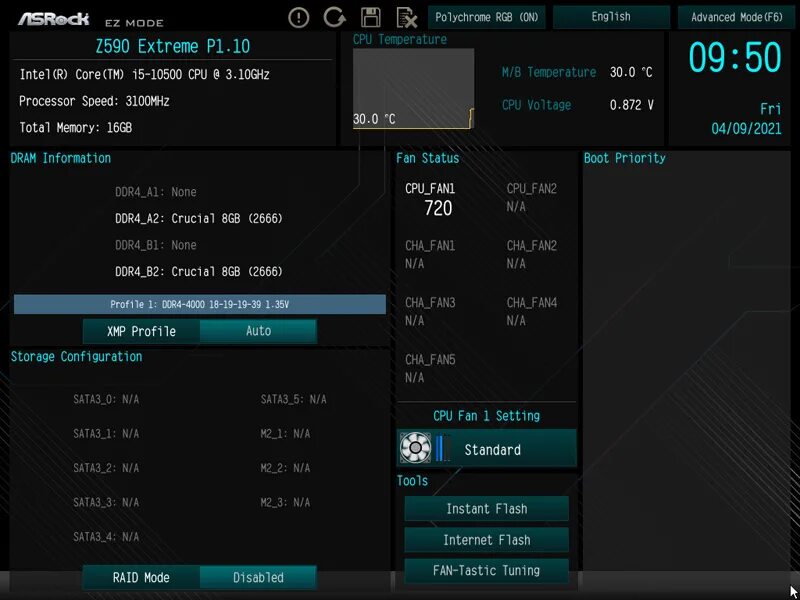Click the CPU_FAN2 N/A entry

point(532,198)
